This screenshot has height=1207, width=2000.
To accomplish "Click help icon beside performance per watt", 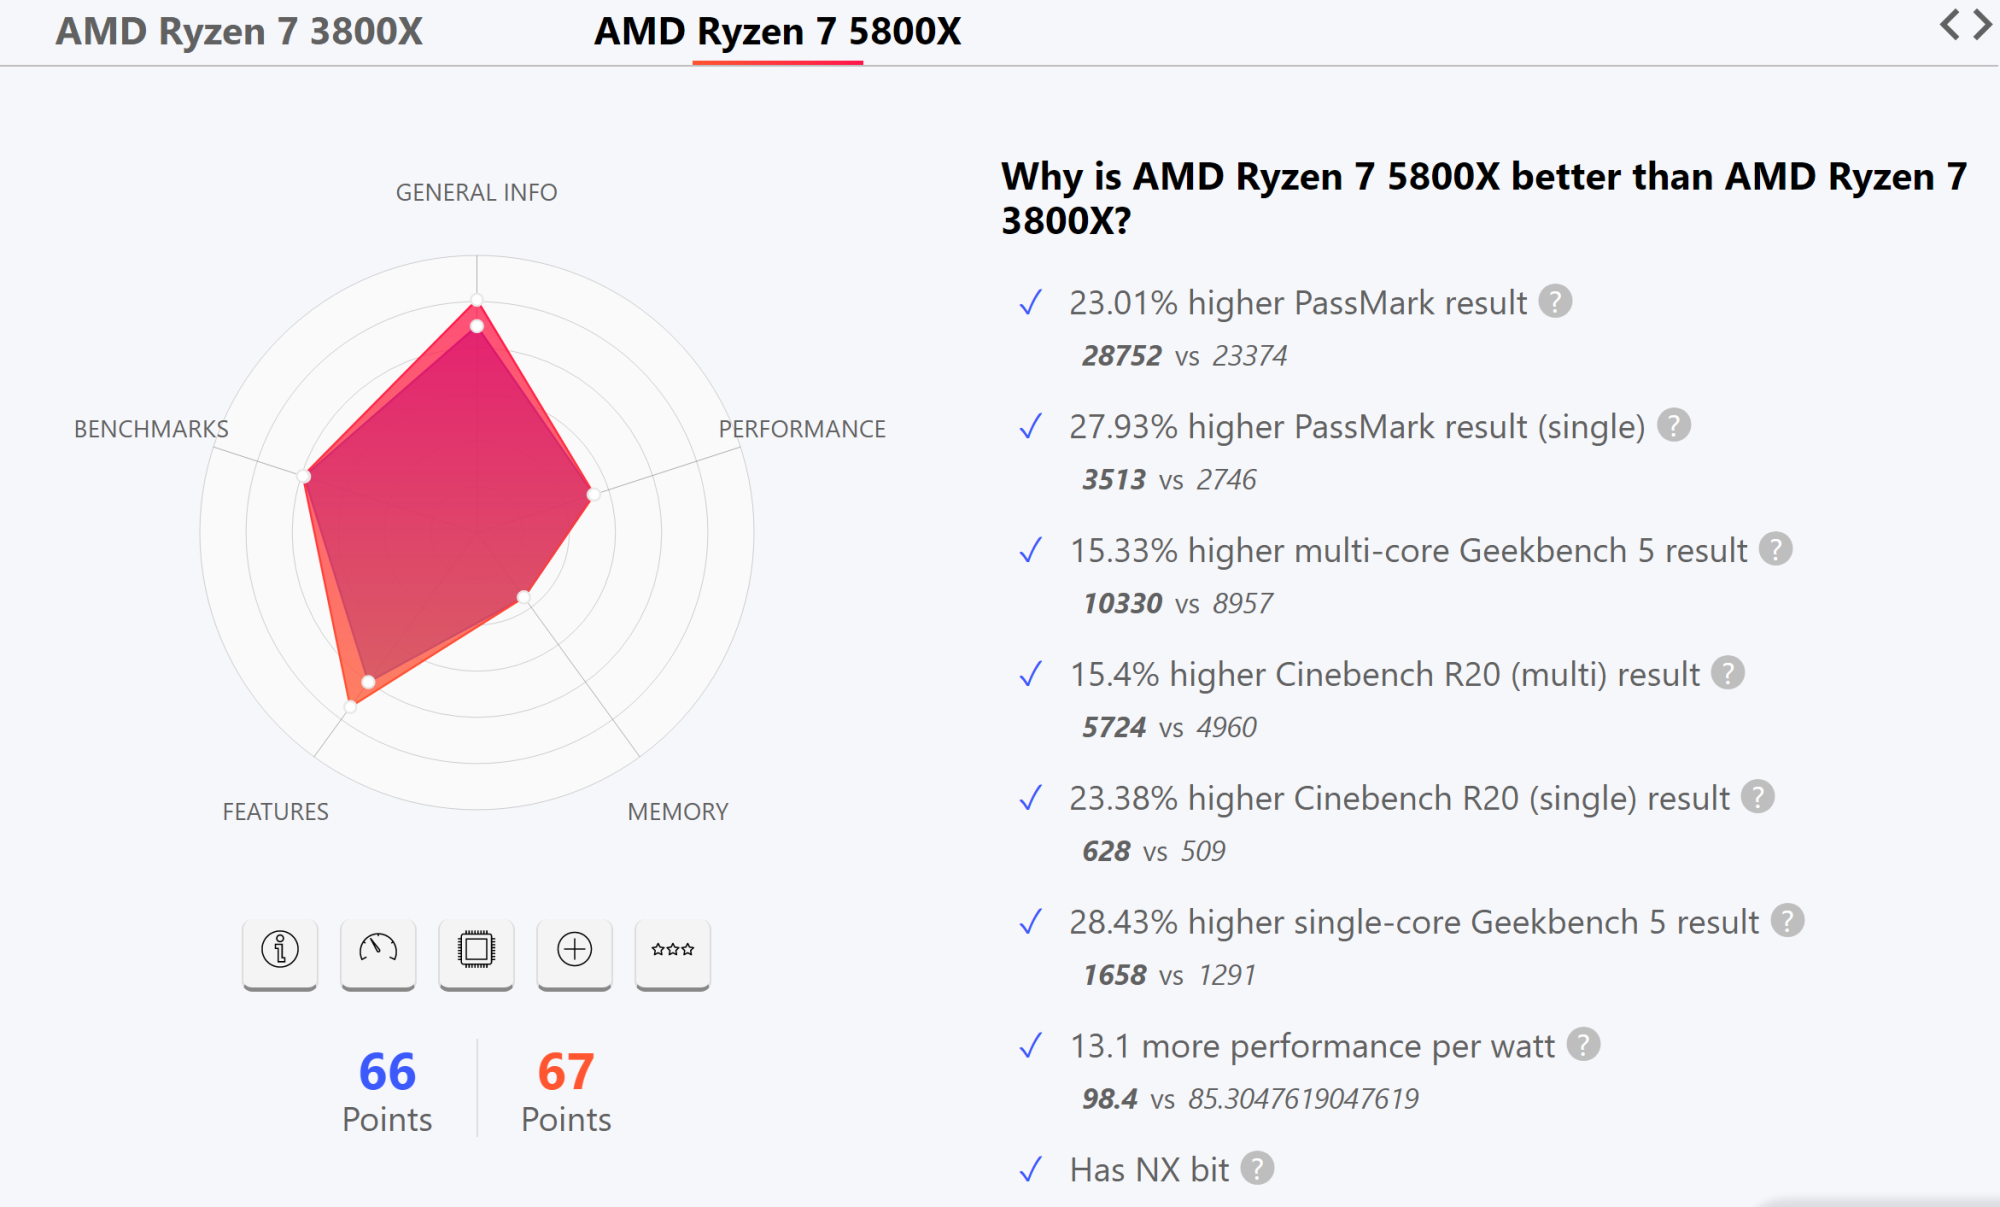I will click(x=1584, y=1045).
